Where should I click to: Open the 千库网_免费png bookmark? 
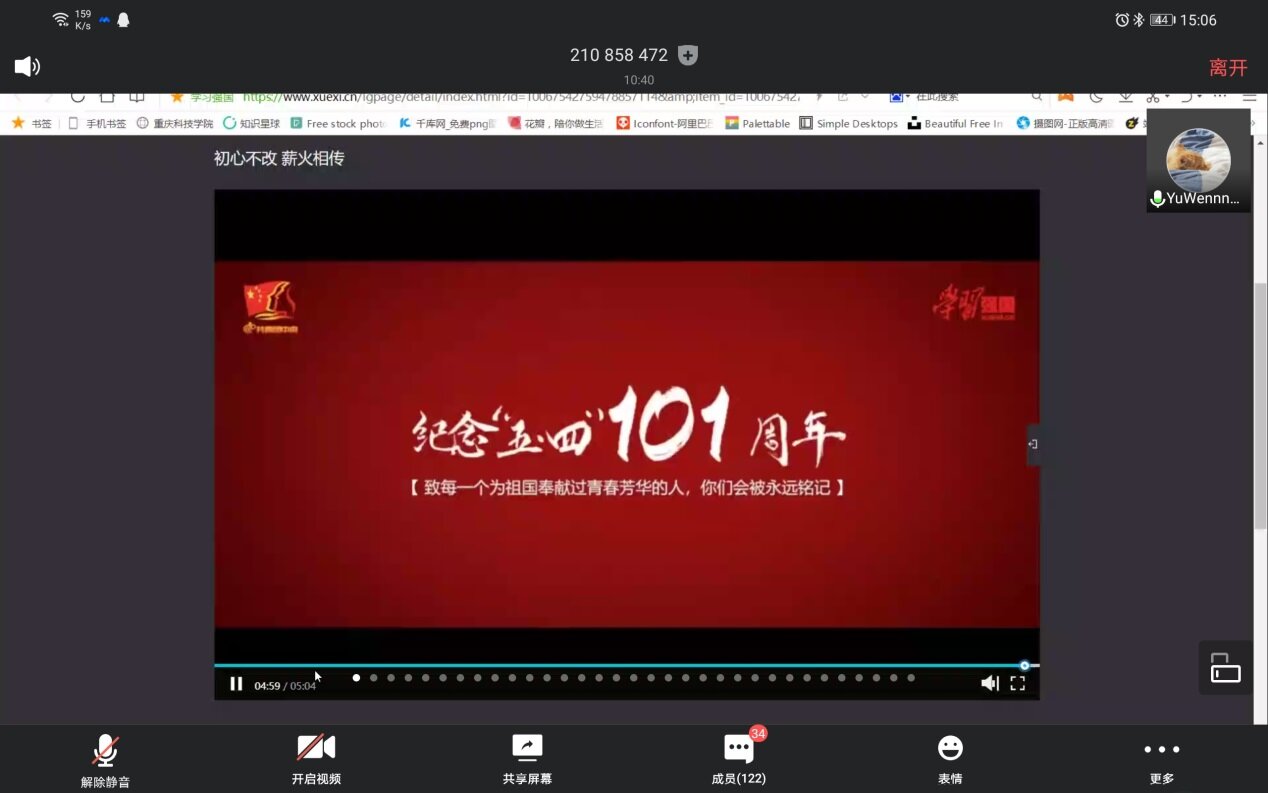pos(447,123)
